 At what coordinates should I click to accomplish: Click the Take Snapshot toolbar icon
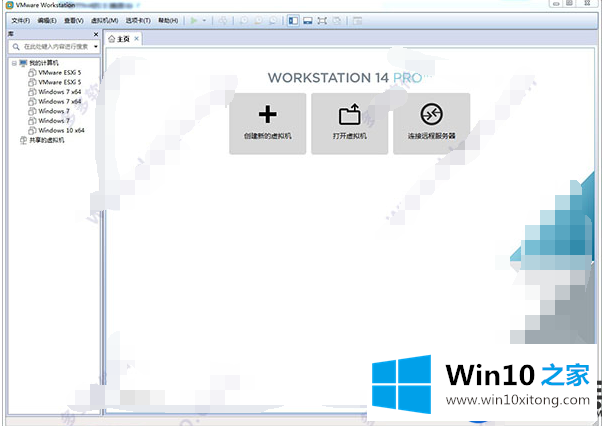(x=243, y=21)
